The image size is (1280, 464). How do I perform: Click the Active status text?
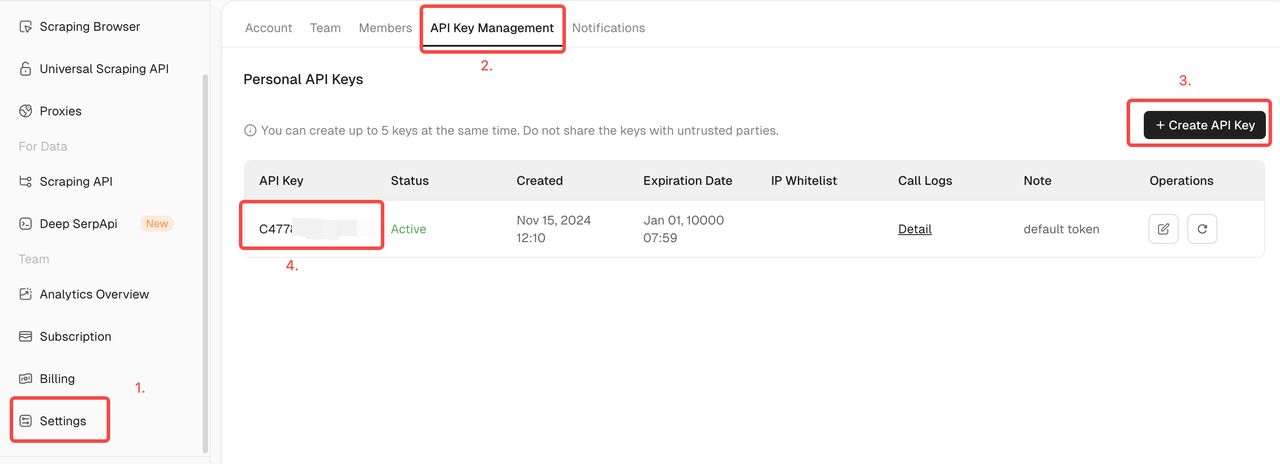pyautogui.click(x=408, y=229)
